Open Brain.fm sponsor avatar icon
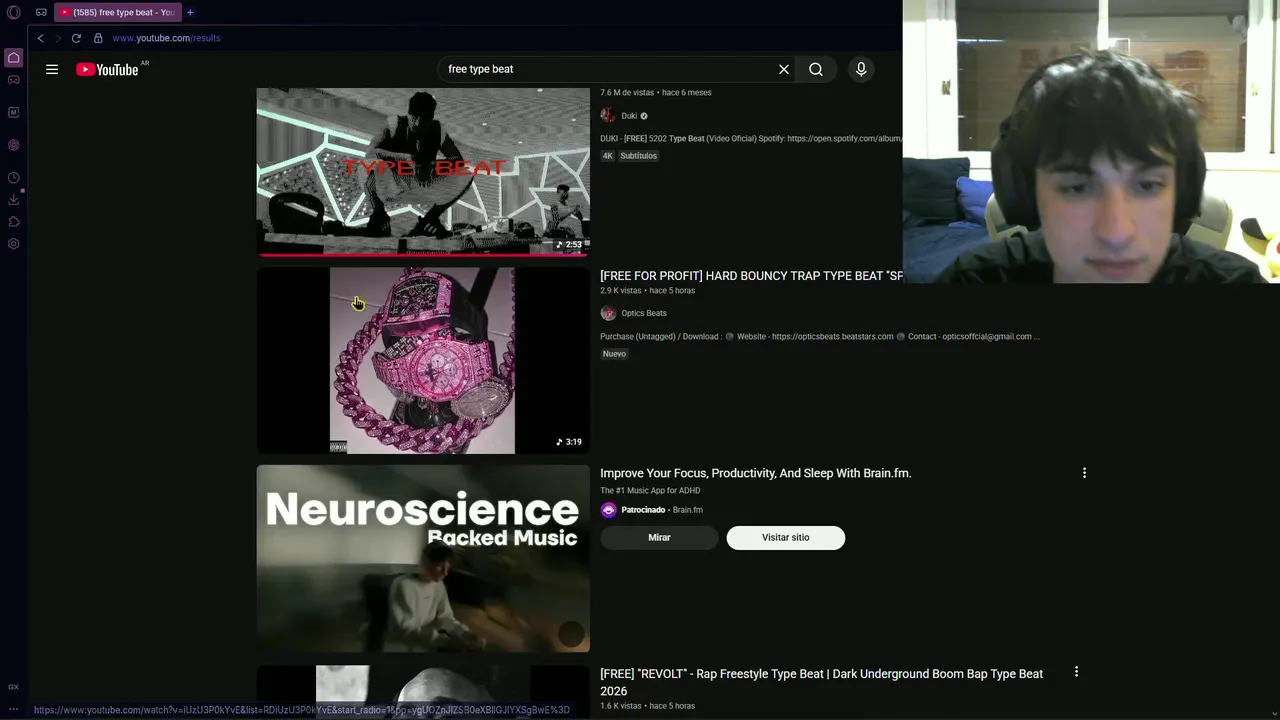 pos(608,510)
